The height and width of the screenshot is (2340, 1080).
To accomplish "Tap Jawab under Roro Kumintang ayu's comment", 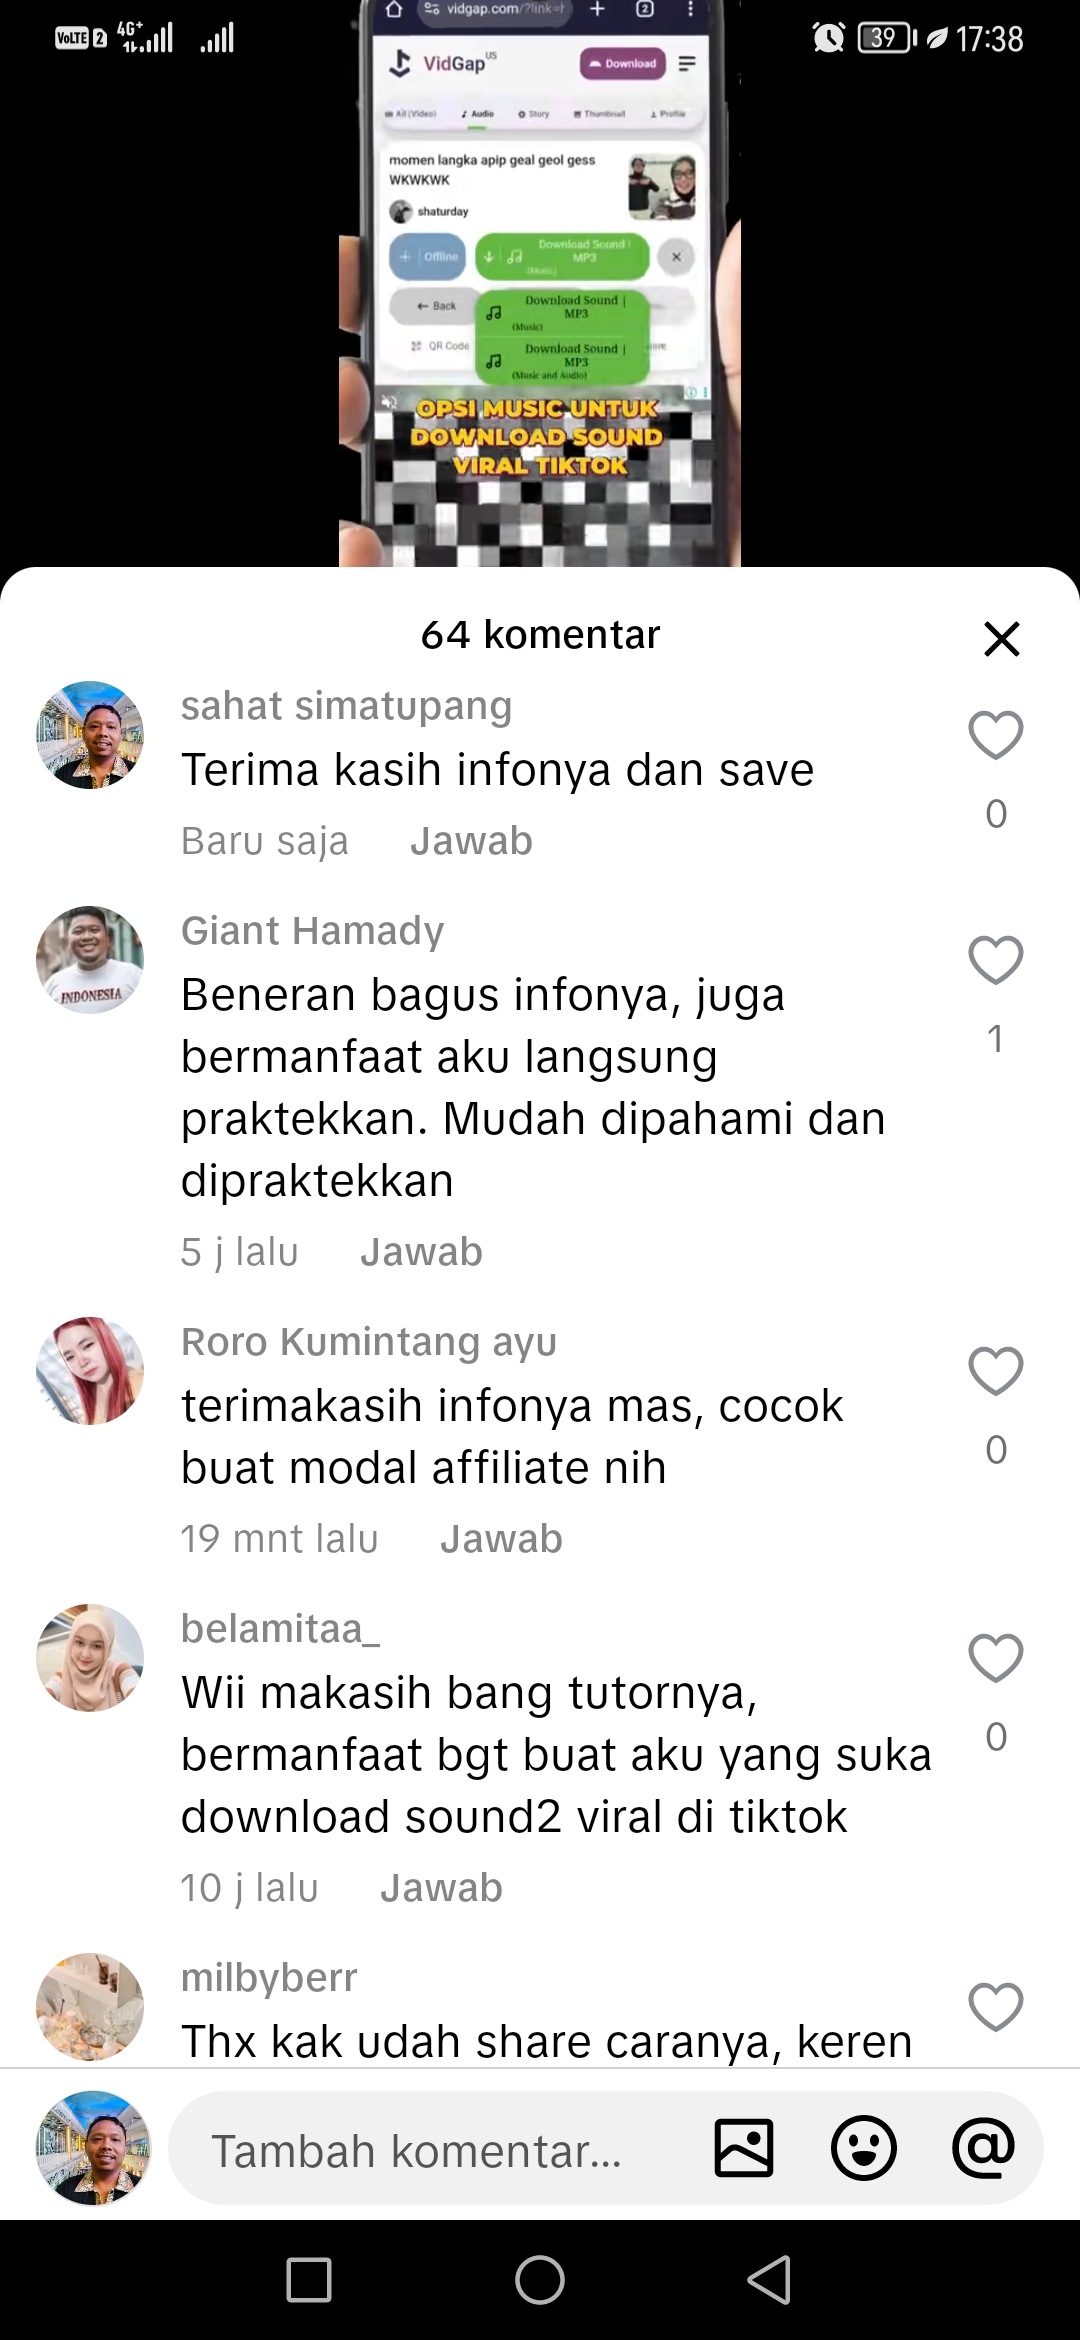I will [501, 1539].
